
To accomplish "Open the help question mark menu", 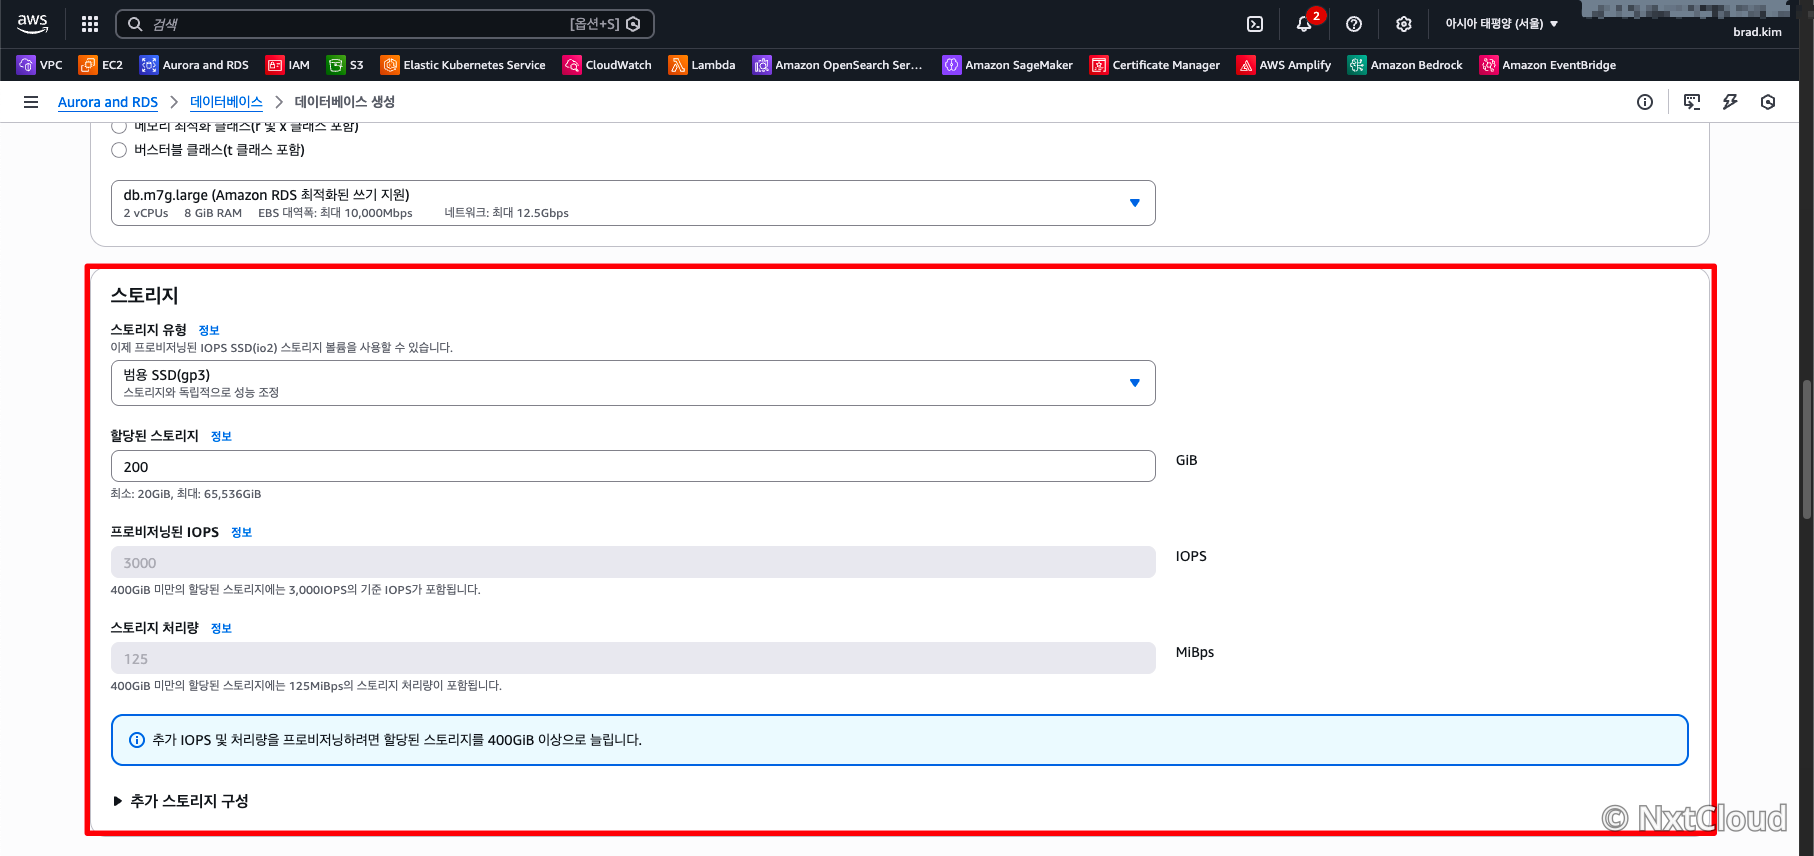I will click(1354, 24).
